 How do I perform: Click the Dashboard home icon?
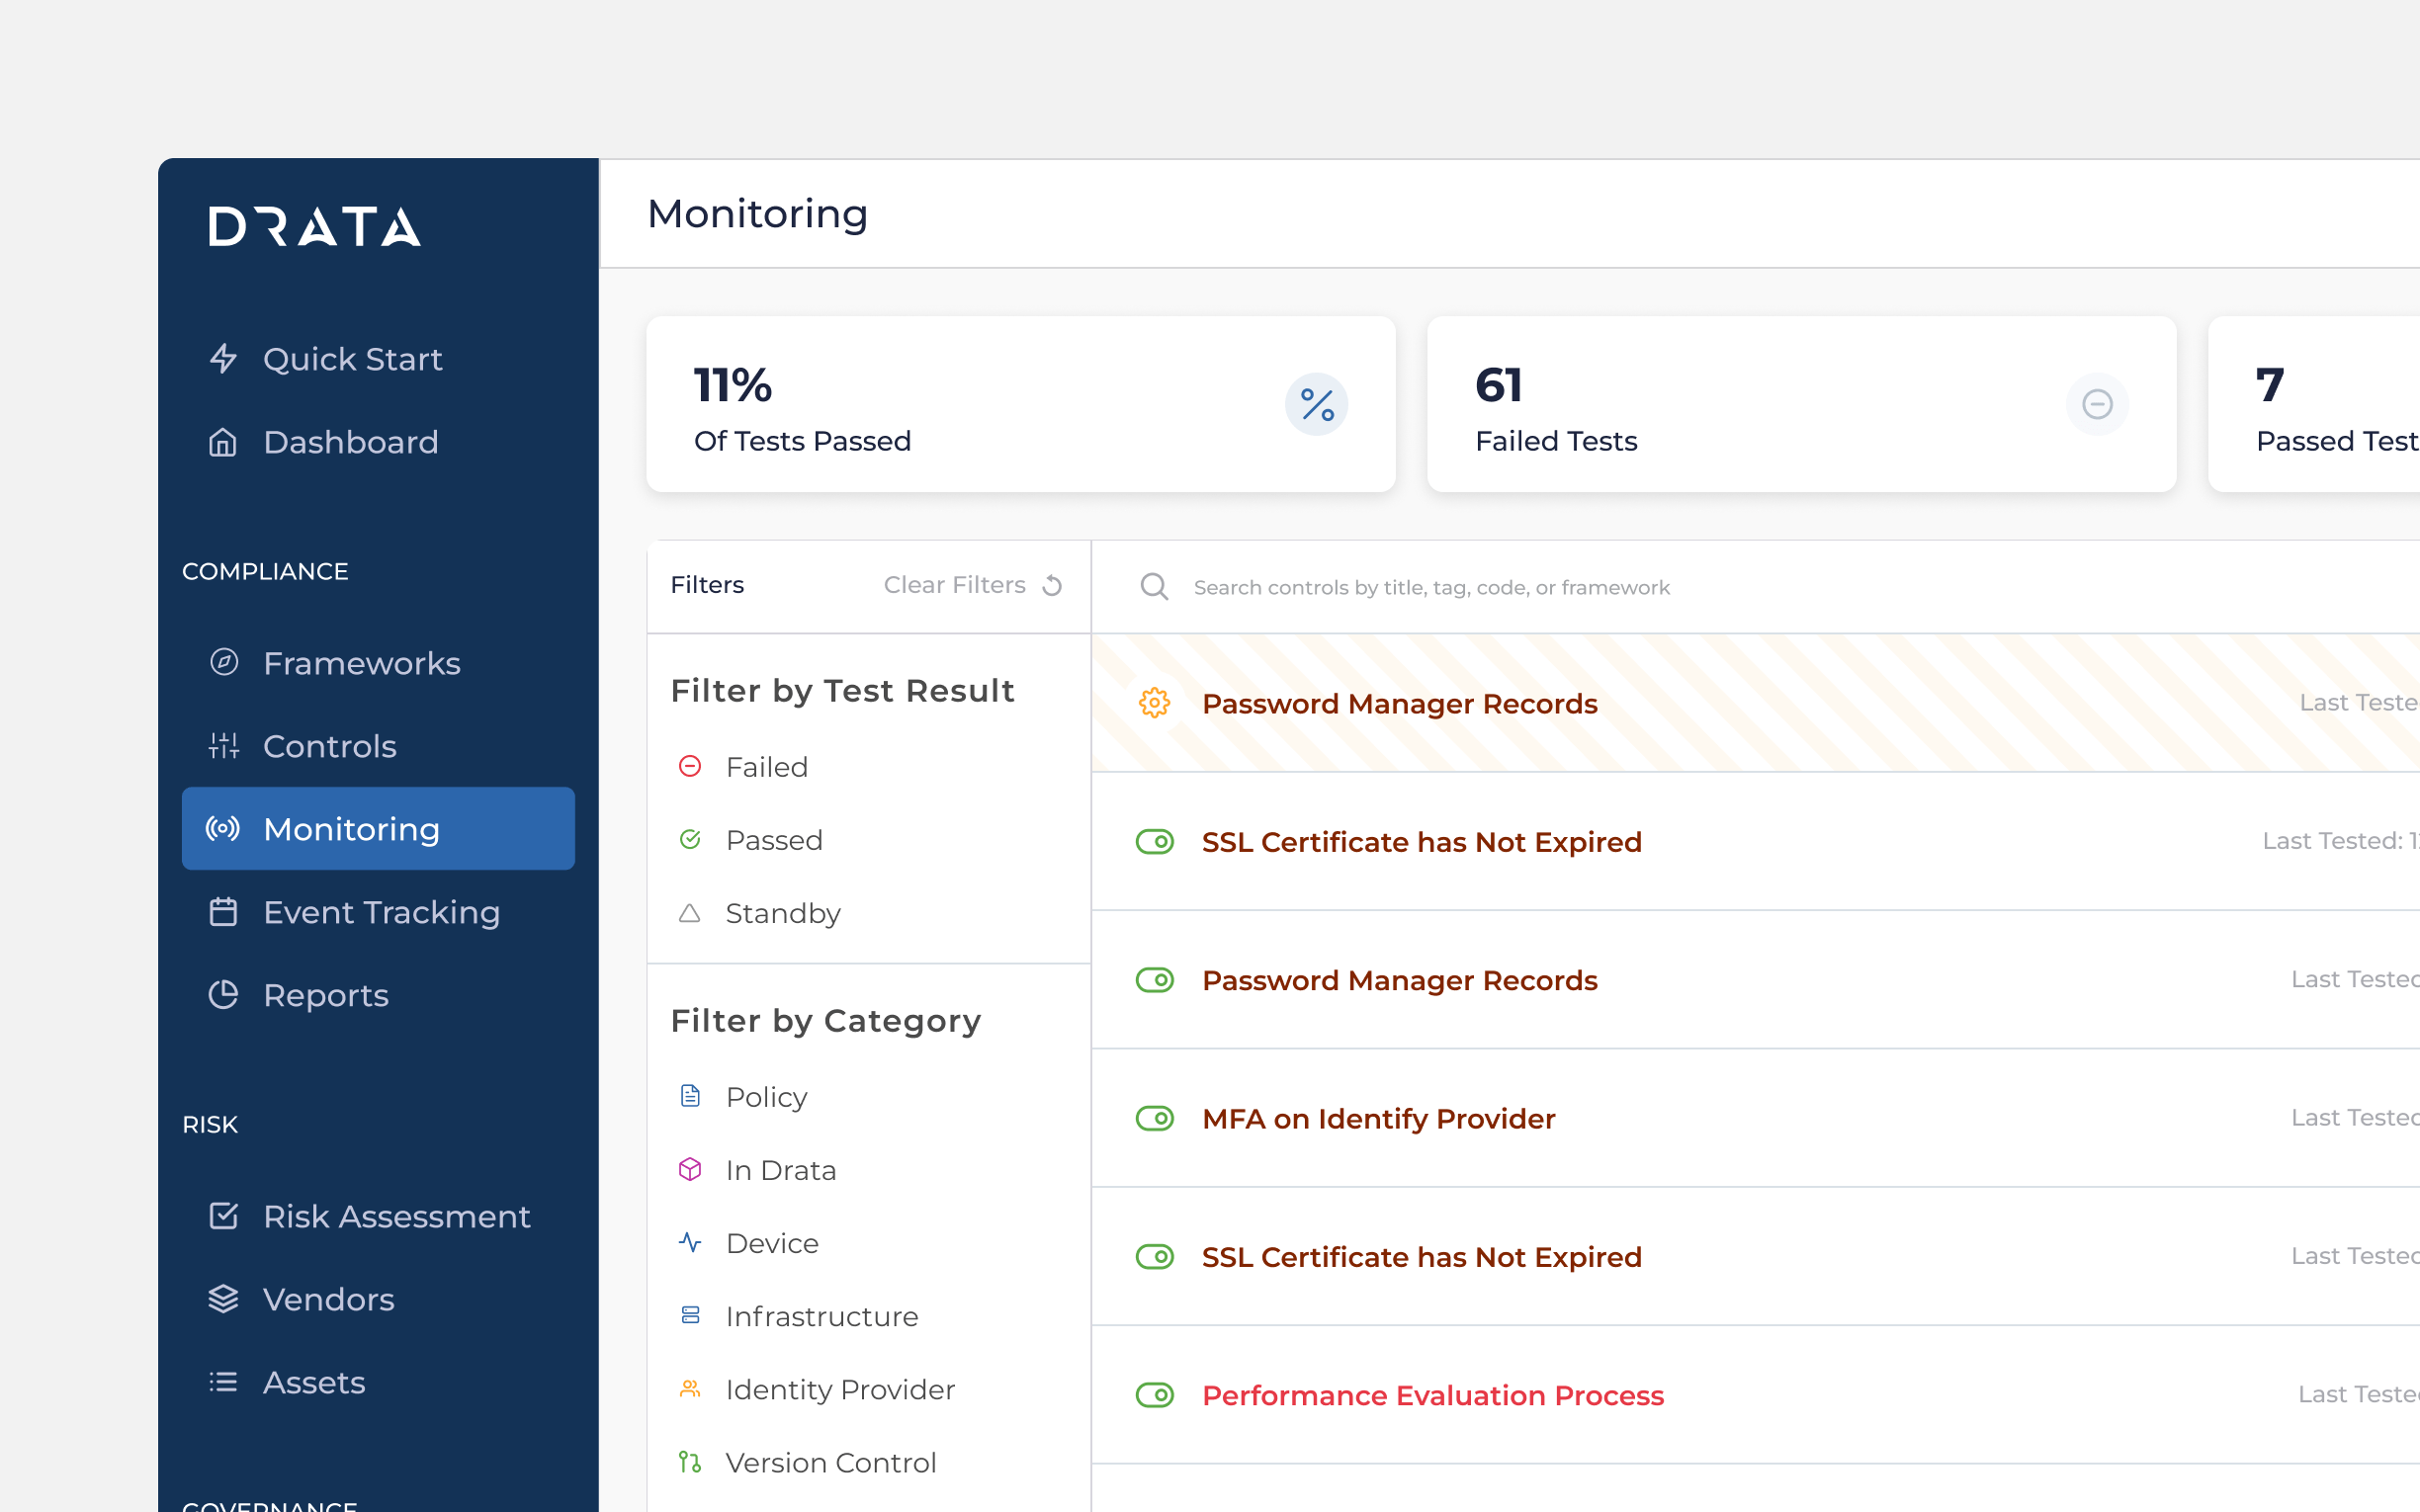pyautogui.click(x=223, y=443)
